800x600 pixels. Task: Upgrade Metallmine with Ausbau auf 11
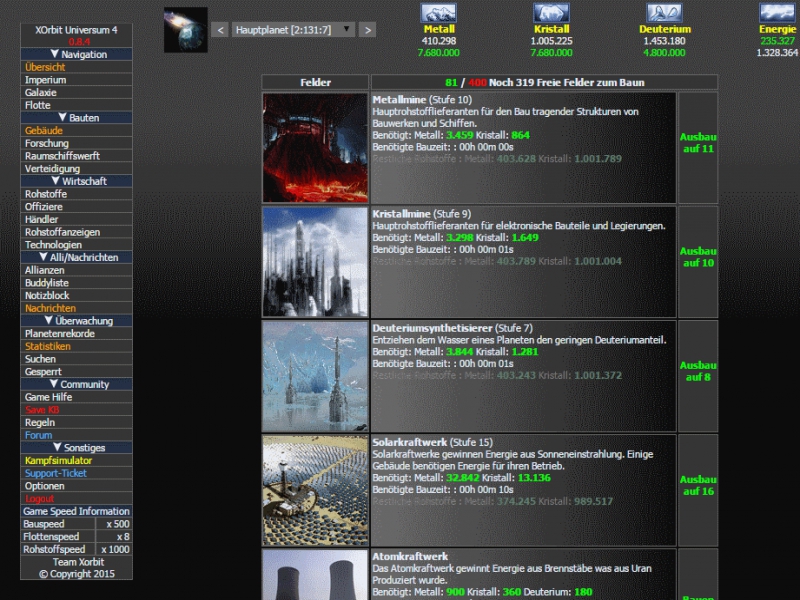pos(698,142)
